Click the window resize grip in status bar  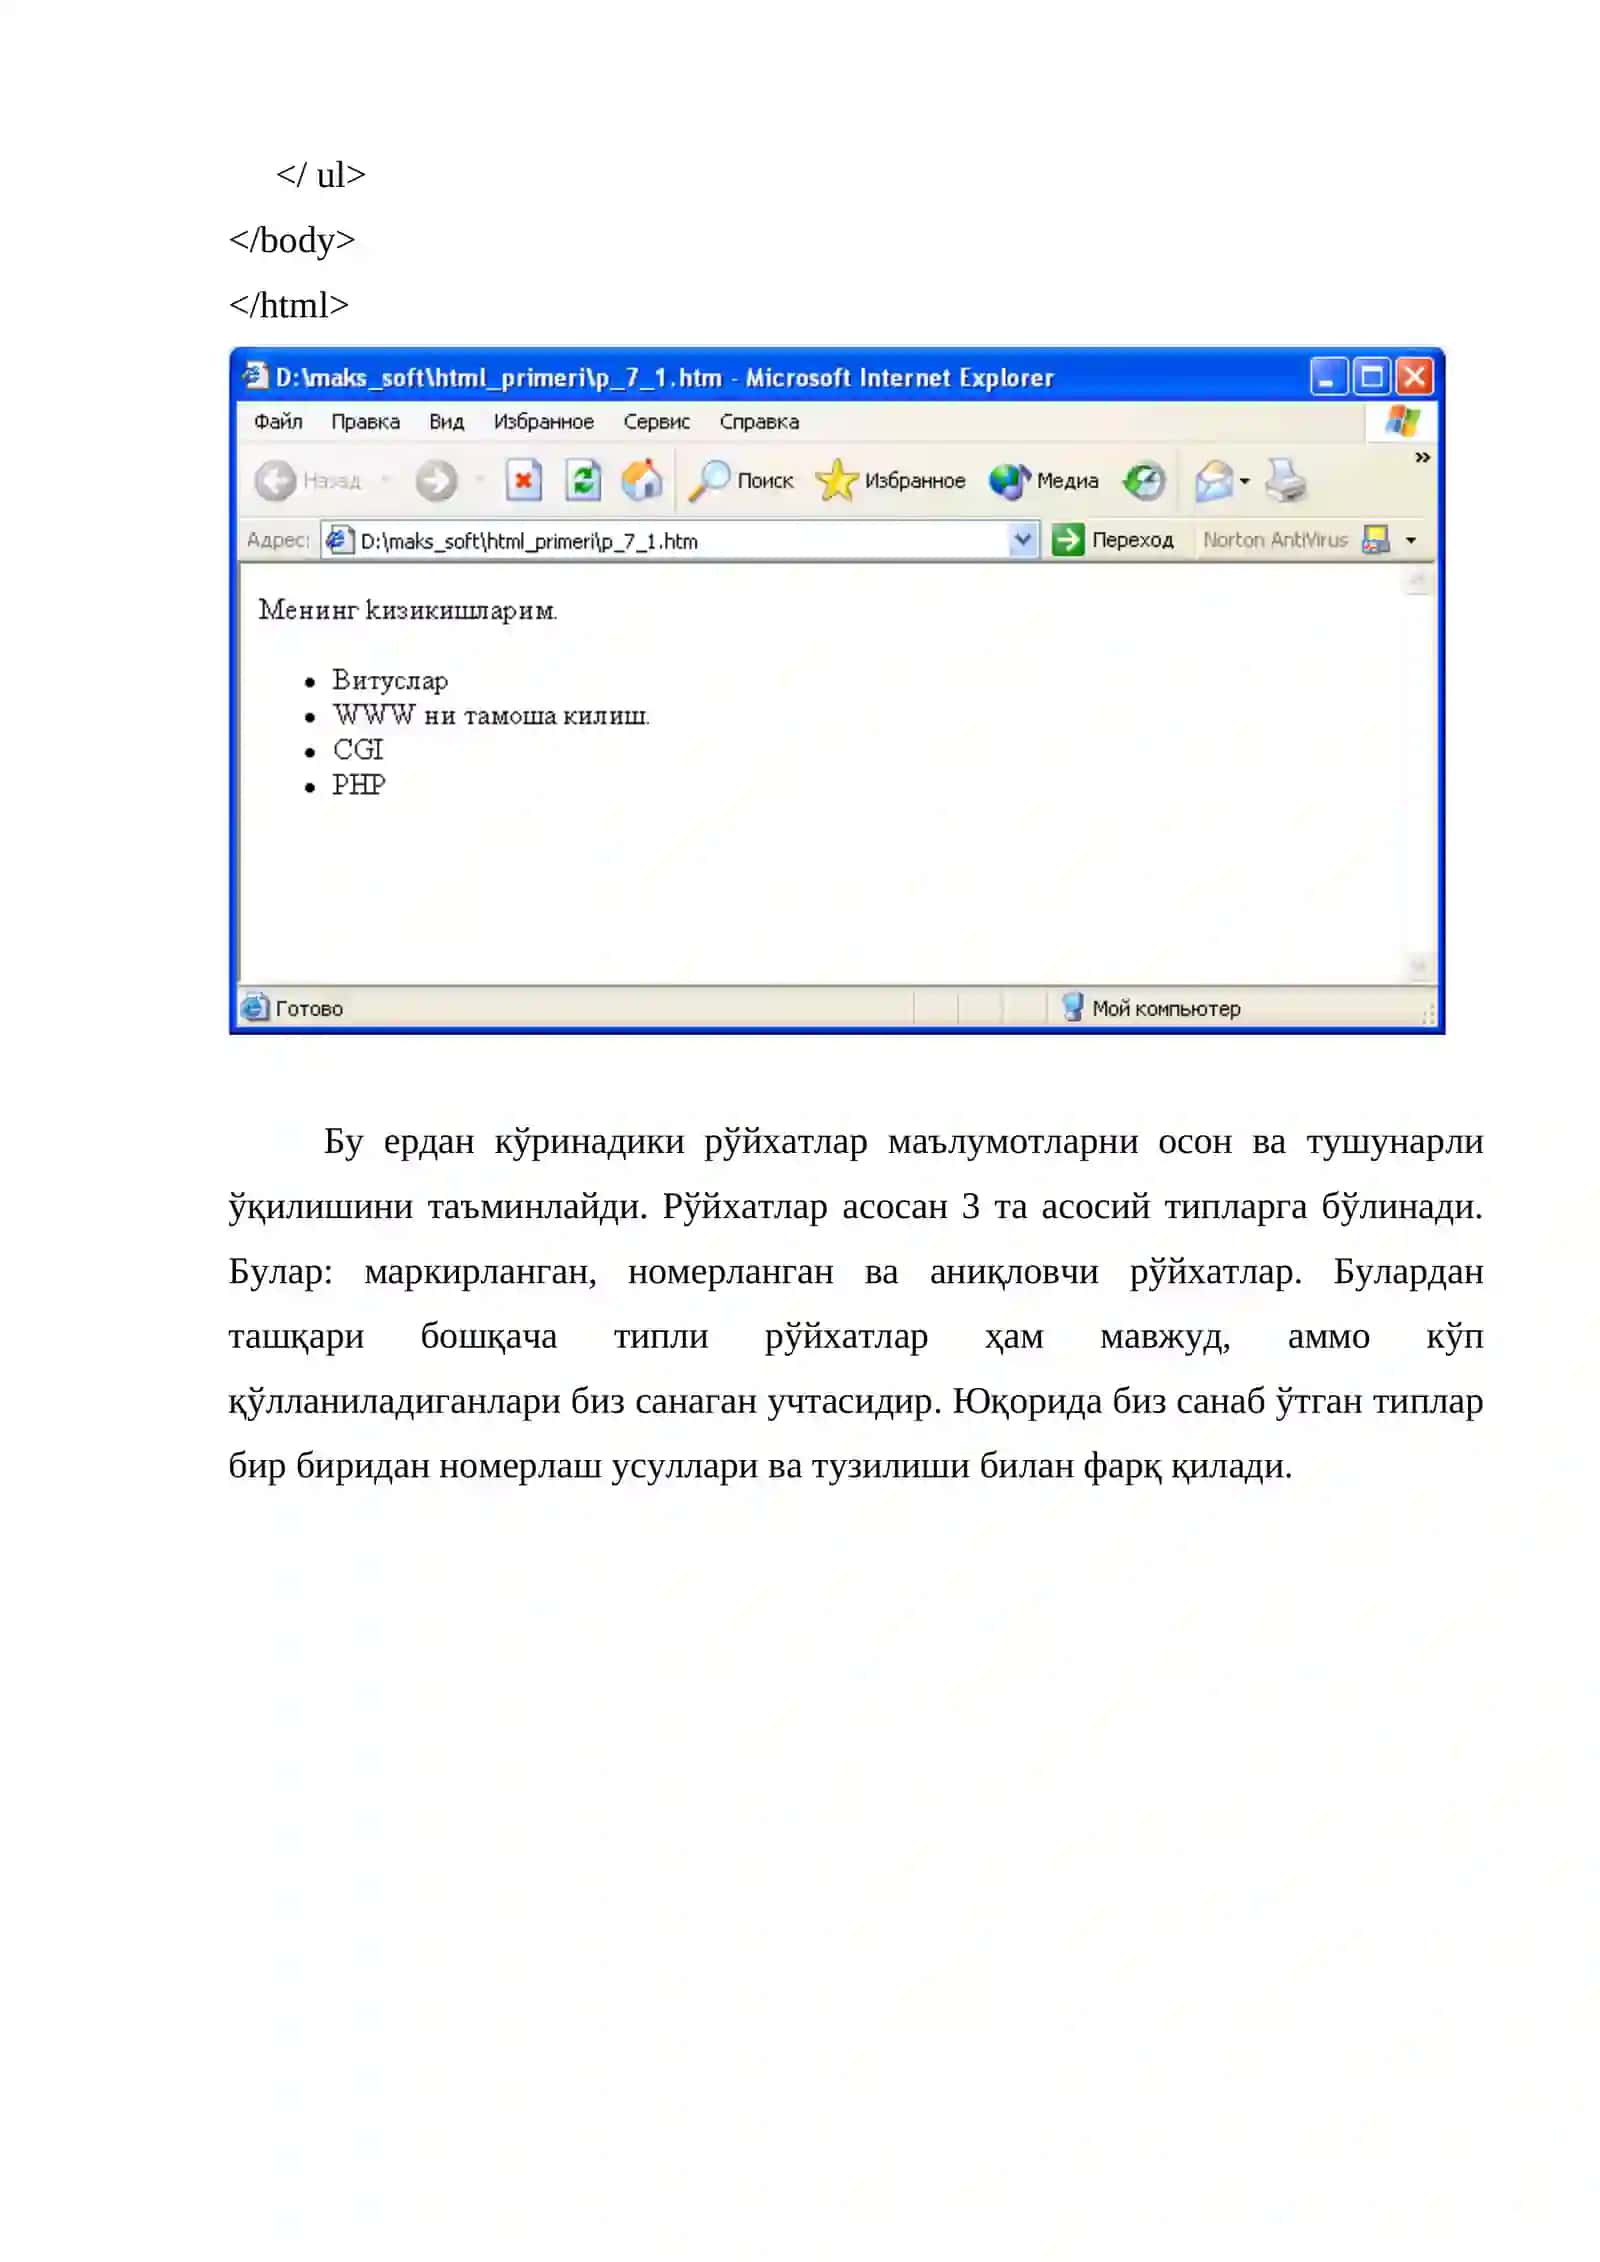click(1427, 1014)
